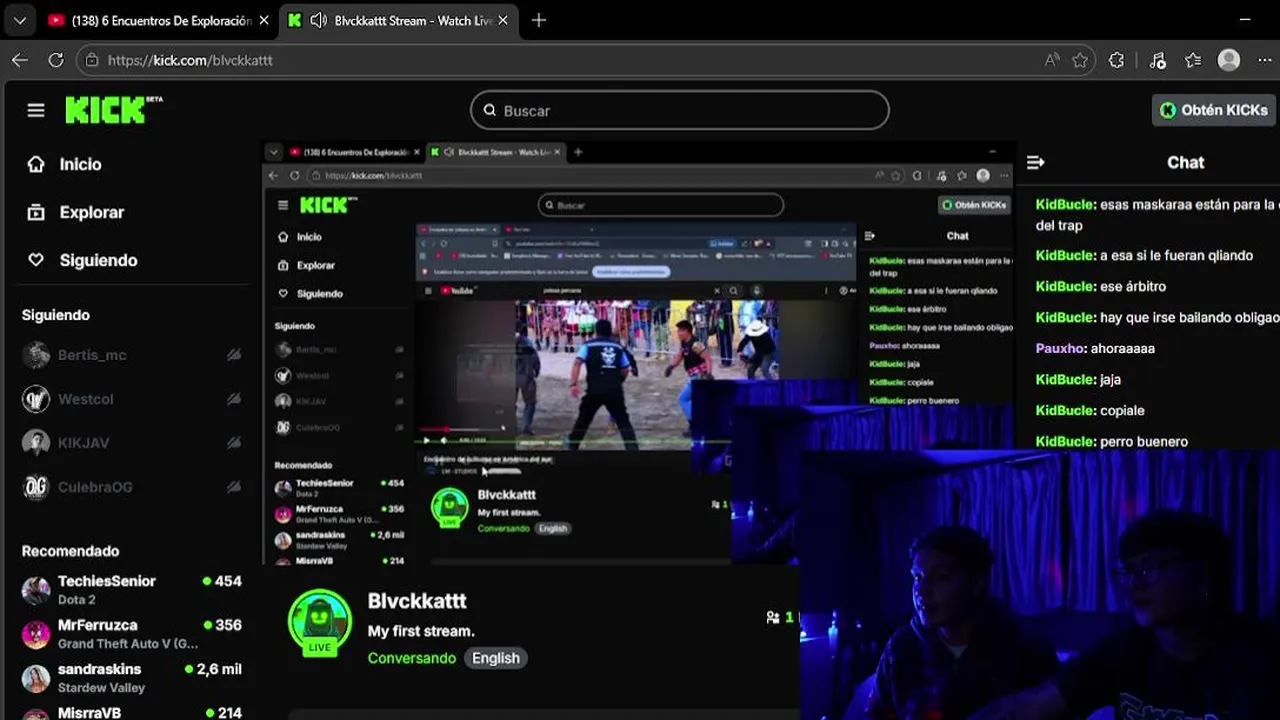Open browser Settings and more menu
The width and height of the screenshot is (1280, 720).
[x=1264, y=60]
